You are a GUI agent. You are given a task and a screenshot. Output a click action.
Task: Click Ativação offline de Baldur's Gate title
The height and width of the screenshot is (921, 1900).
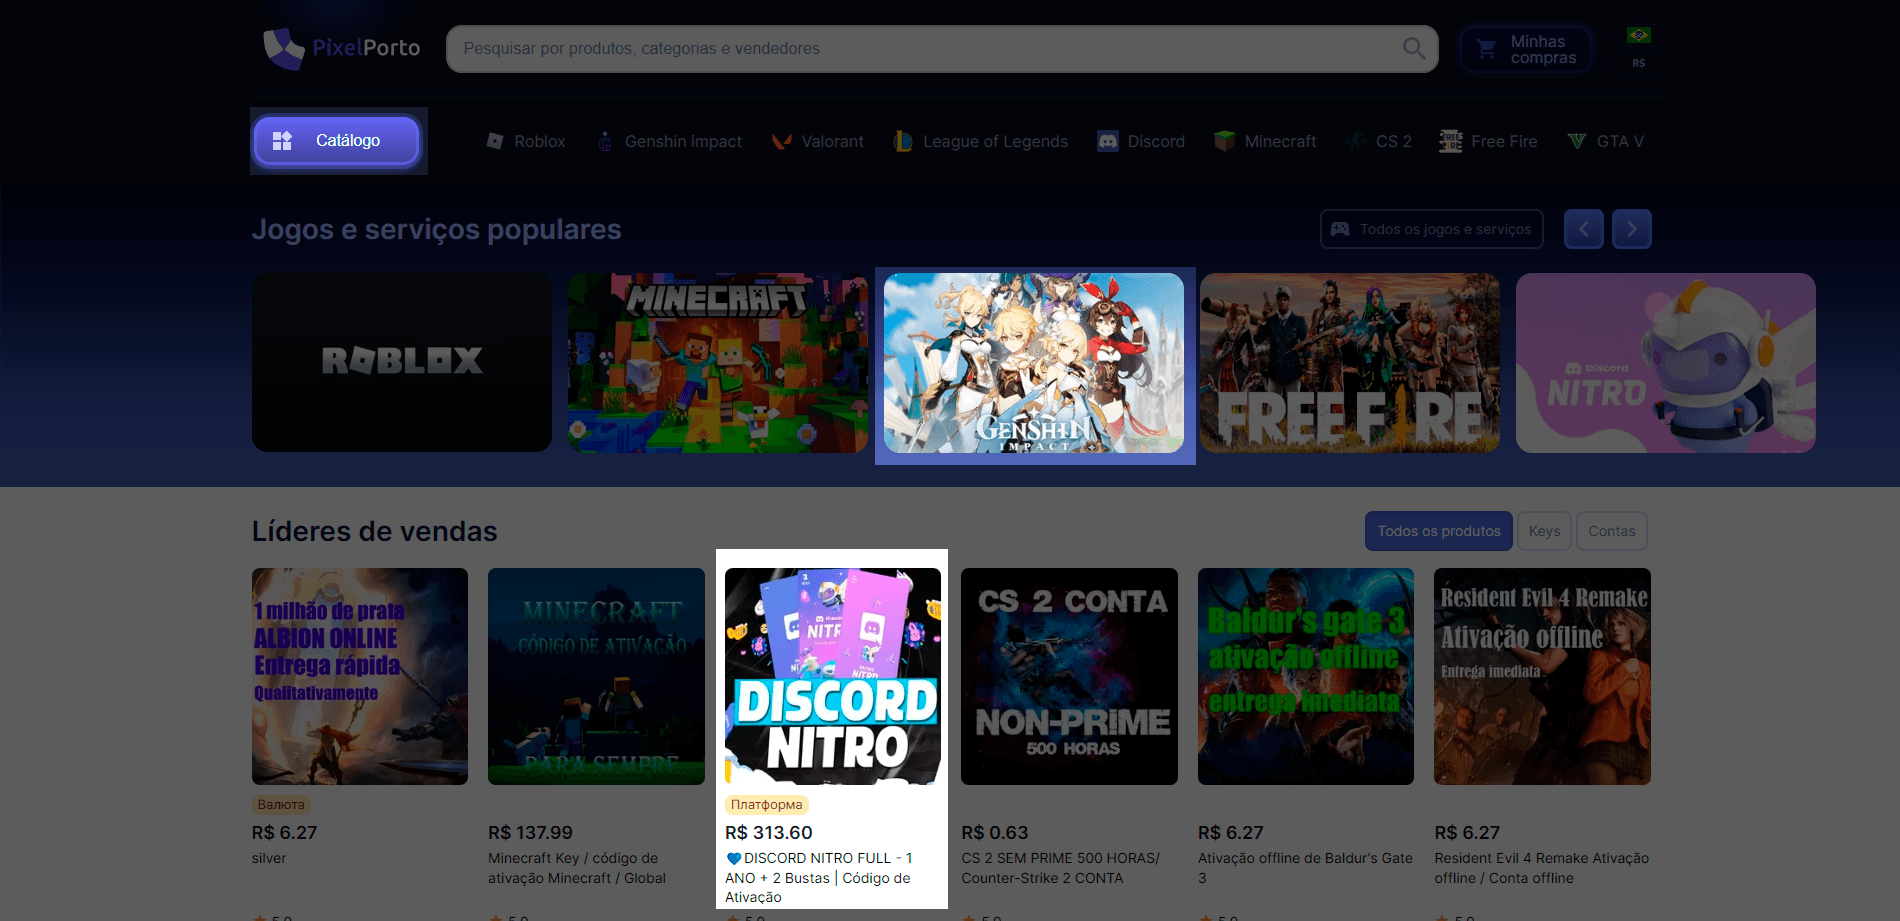pos(1305,868)
